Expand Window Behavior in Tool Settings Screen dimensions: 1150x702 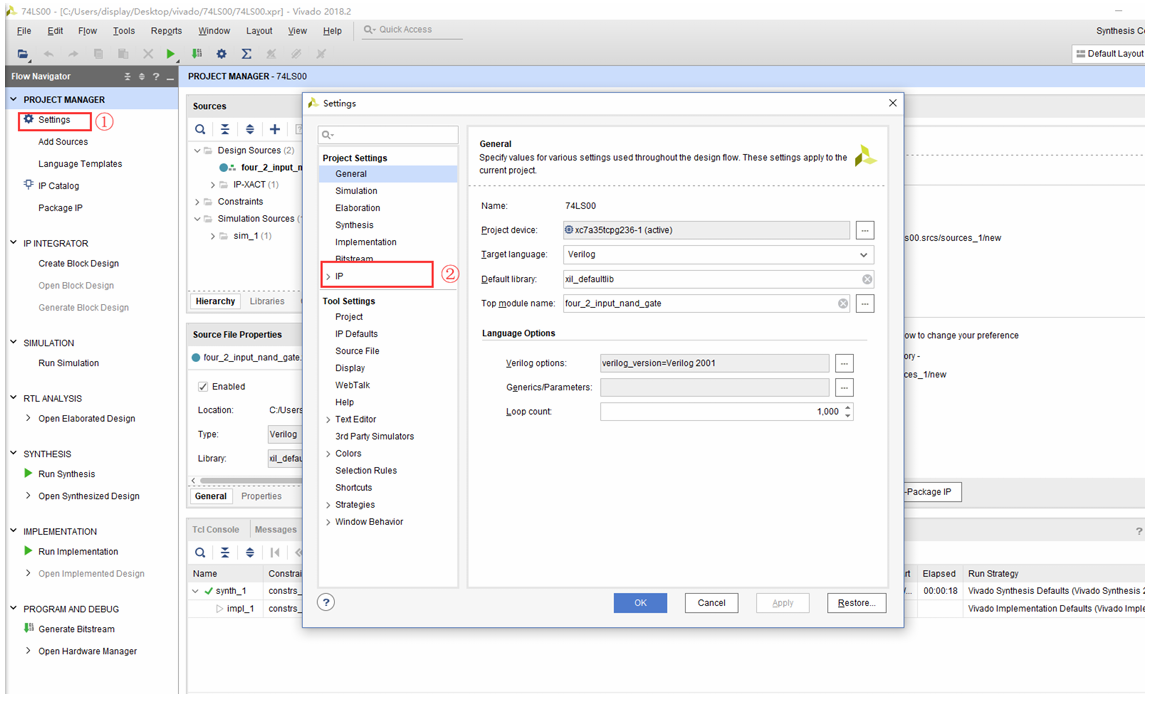[328, 522]
